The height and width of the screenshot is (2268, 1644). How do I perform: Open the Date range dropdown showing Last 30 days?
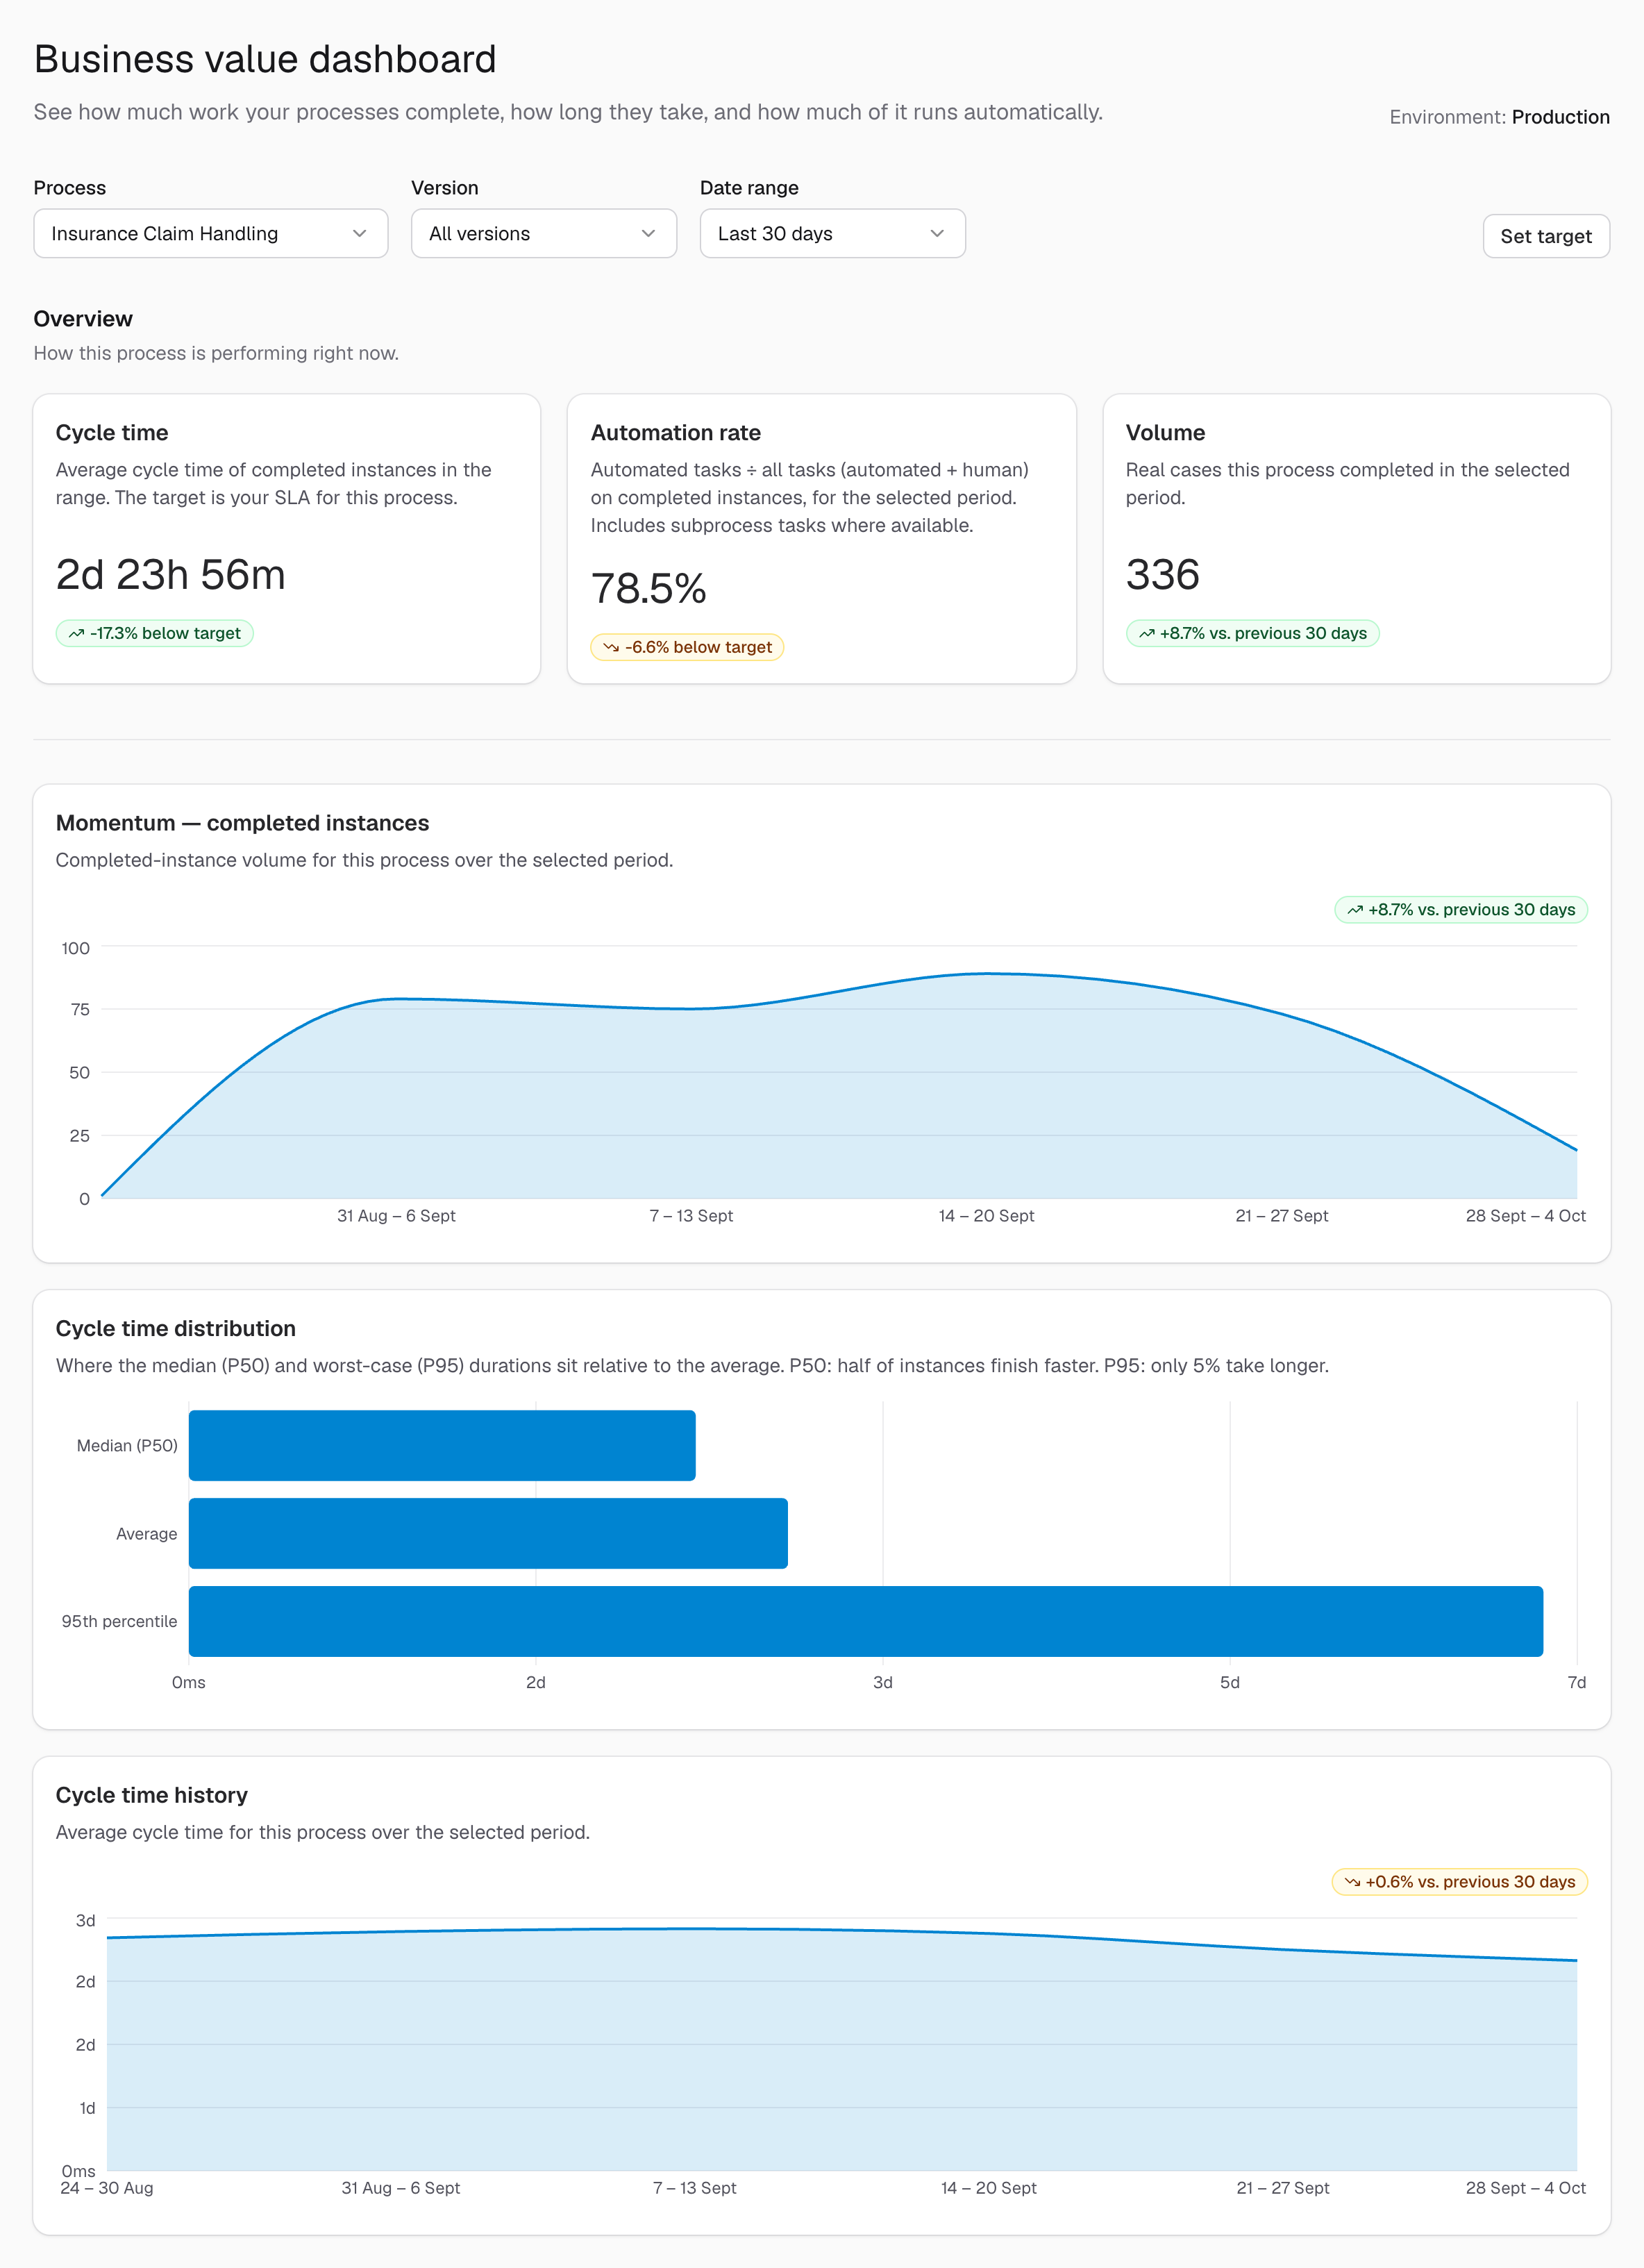(x=832, y=233)
